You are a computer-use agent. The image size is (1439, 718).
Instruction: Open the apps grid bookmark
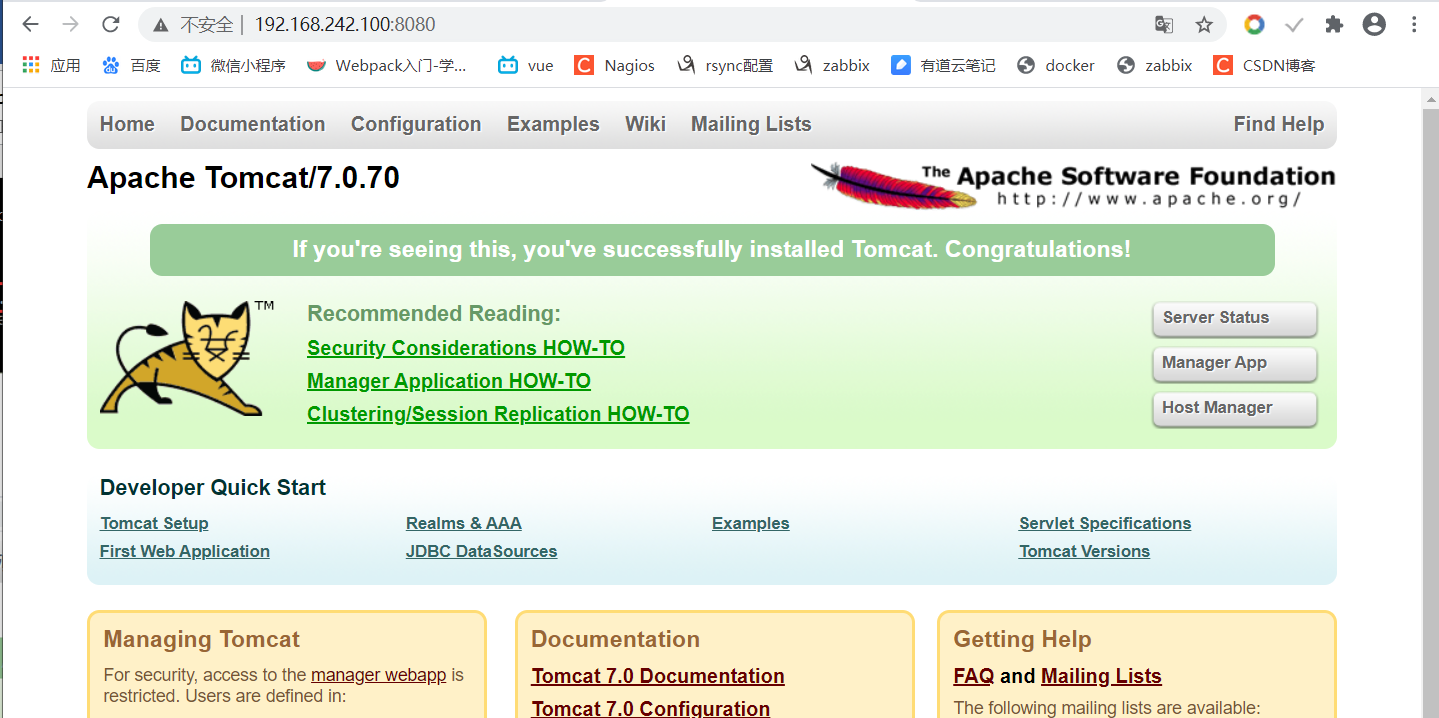(51, 65)
